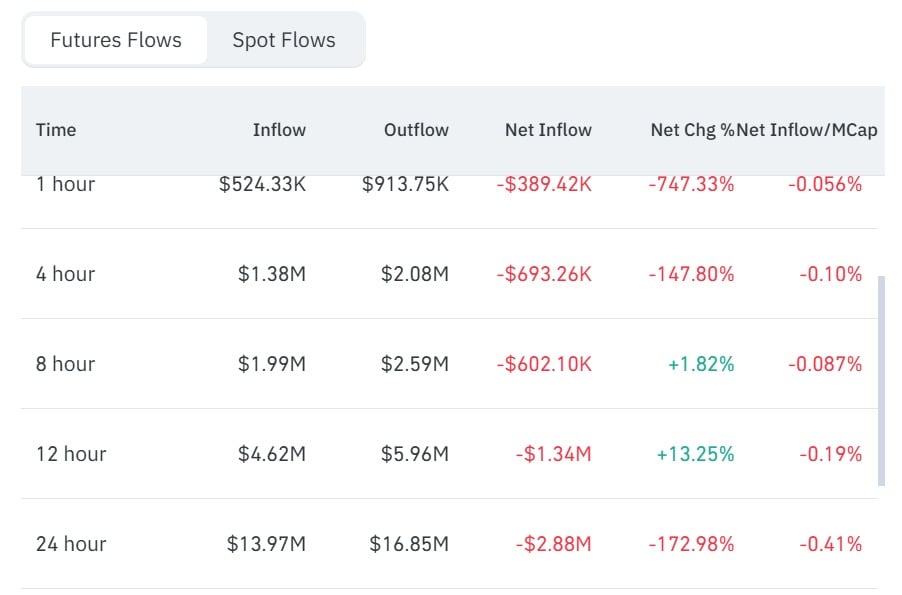The height and width of the screenshot is (595, 902).
Task: Select the Futures Flows tab
Action: click(116, 40)
